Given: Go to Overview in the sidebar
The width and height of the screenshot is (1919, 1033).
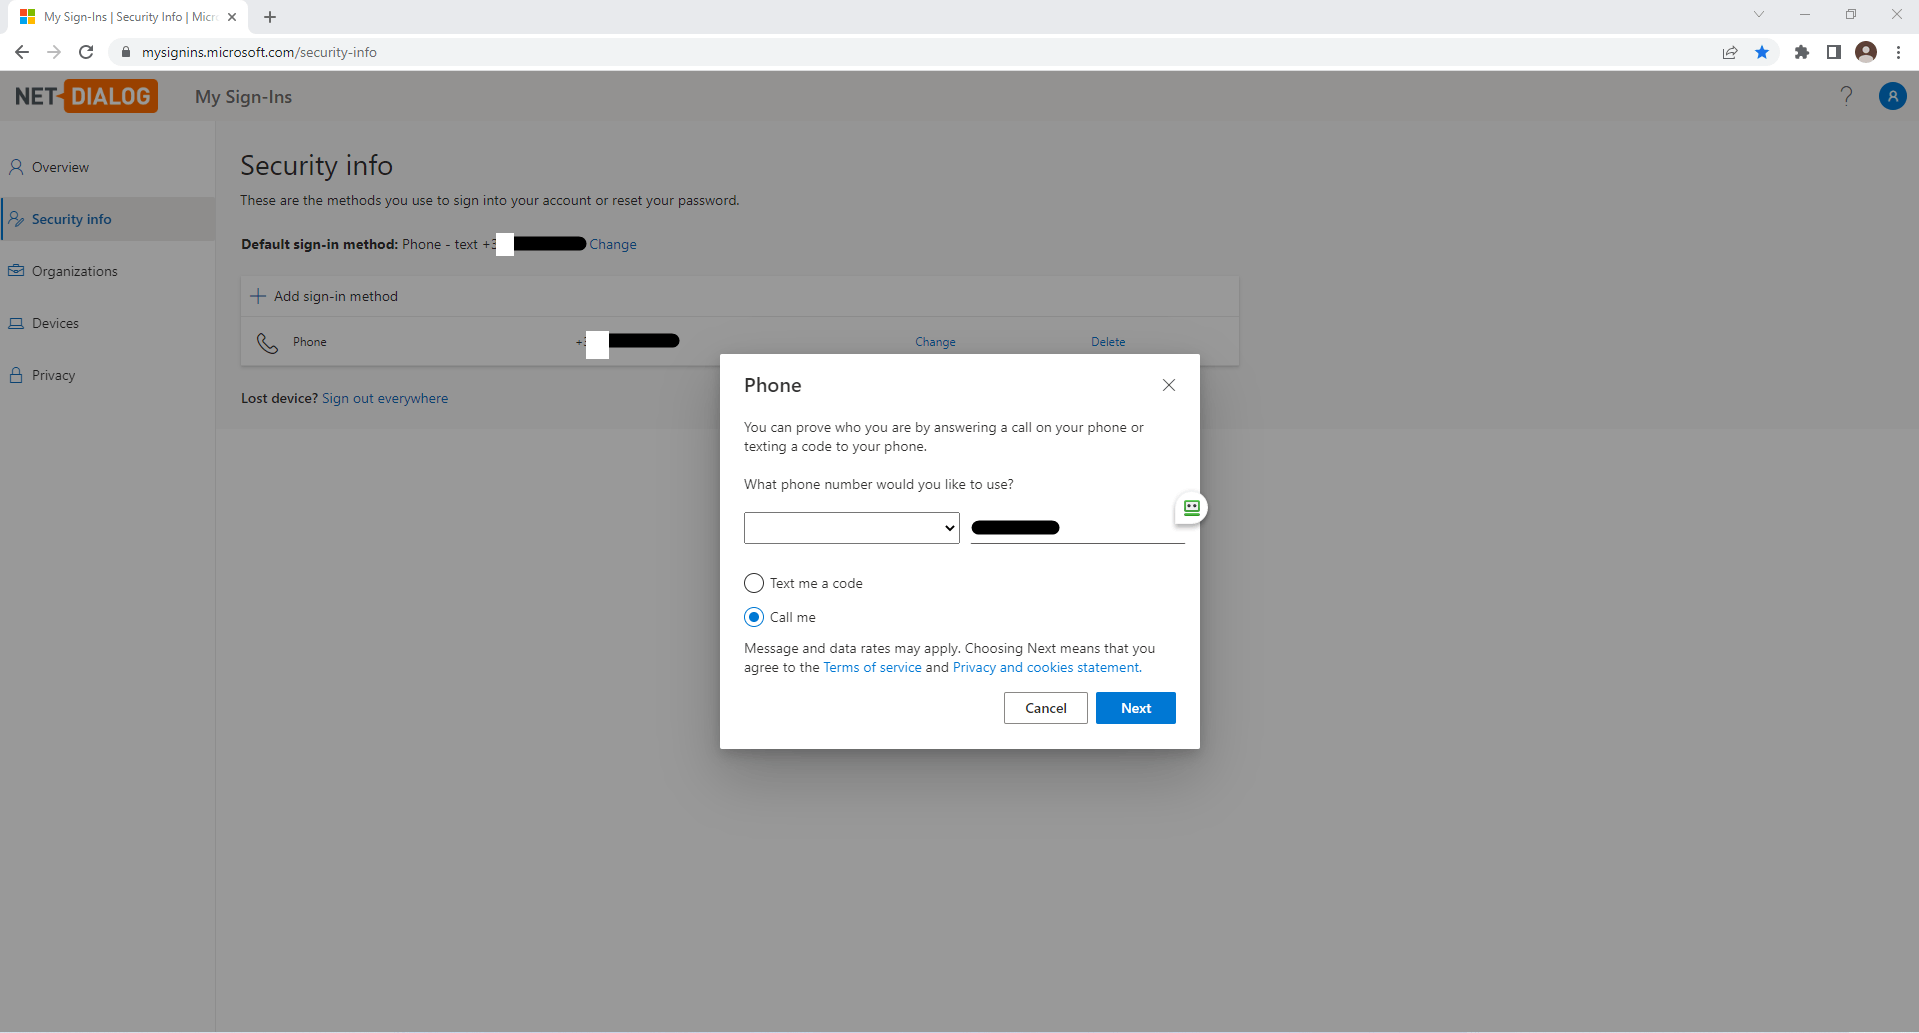Looking at the screenshot, I should pos(108,167).
